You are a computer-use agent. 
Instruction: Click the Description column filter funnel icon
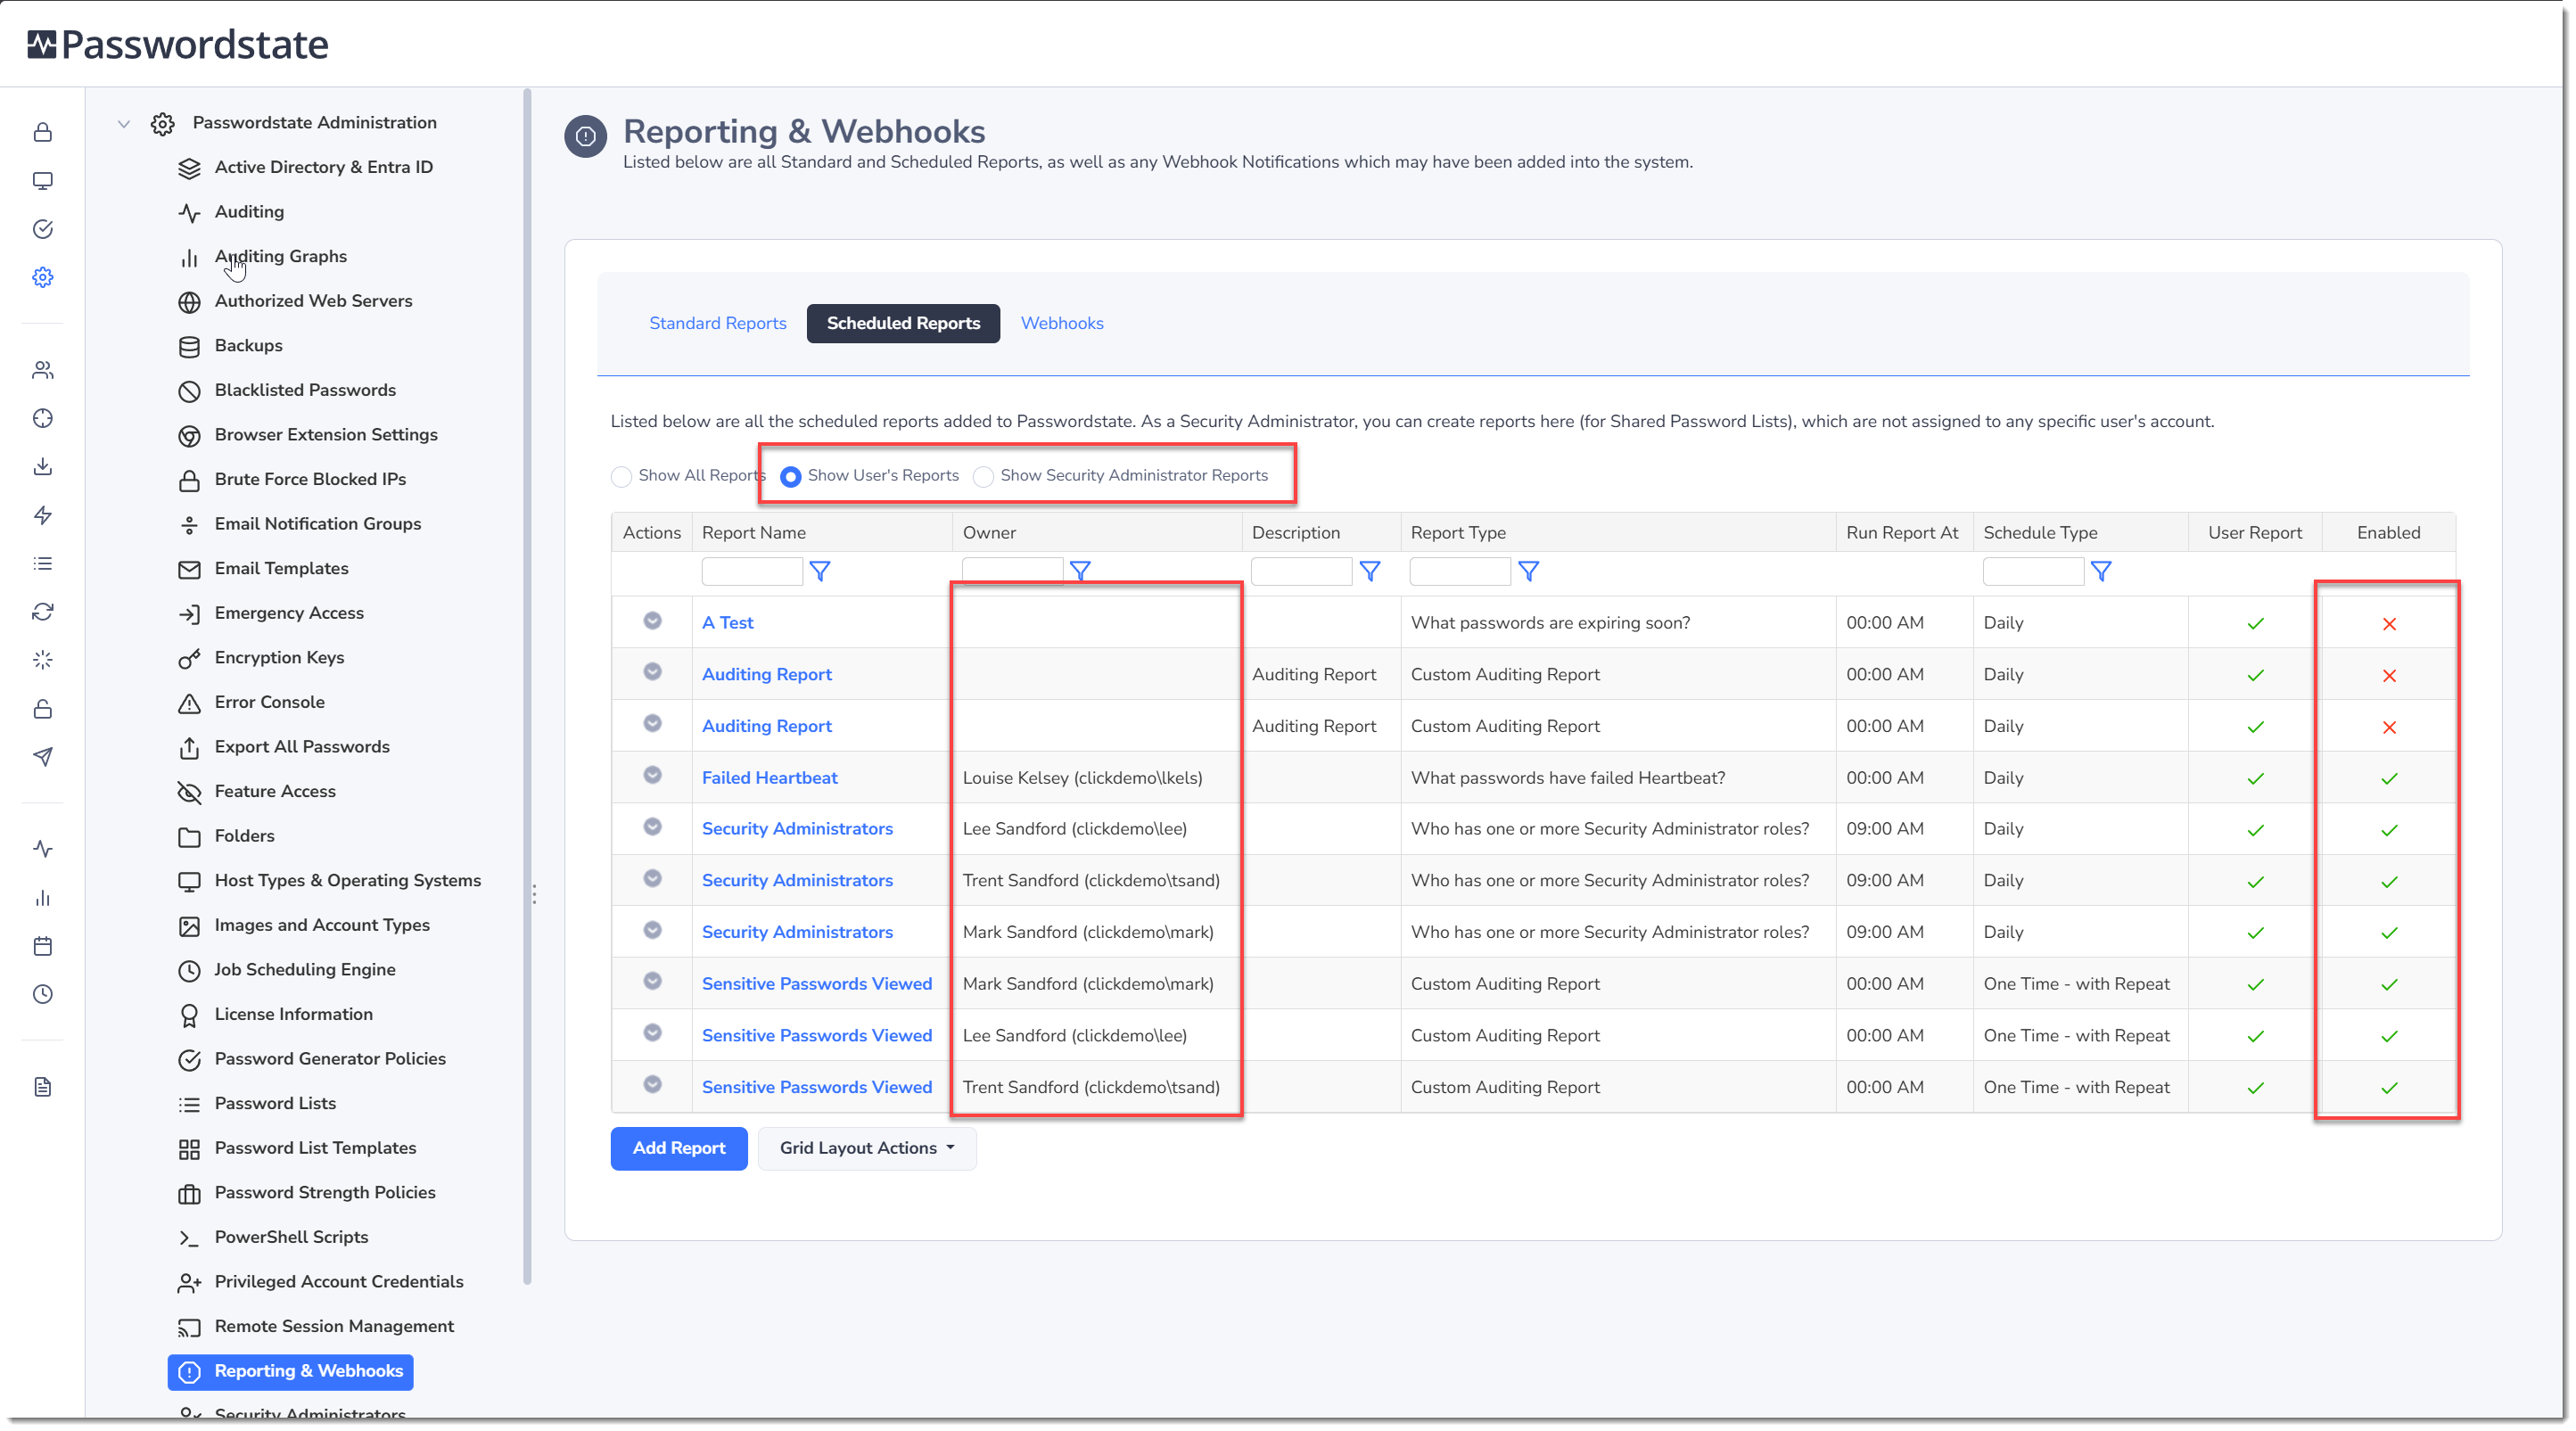(x=1370, y=571)
